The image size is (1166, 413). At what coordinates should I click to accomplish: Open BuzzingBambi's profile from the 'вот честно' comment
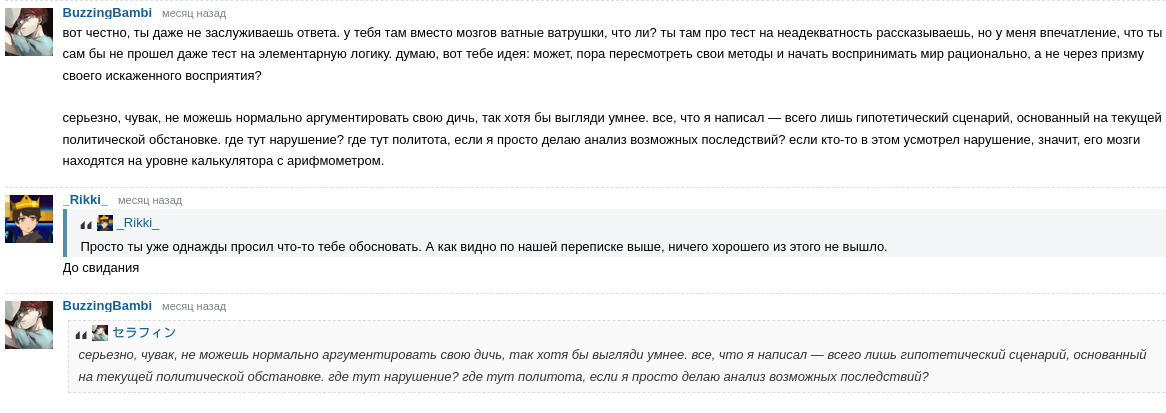(107, 12)
